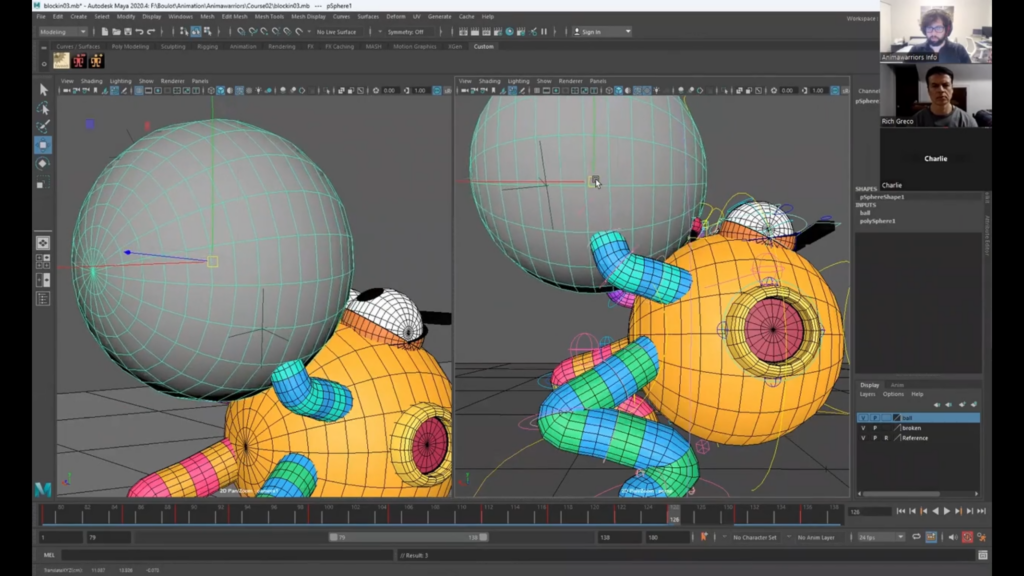Toggle R display type of Reference layer
This screenshot has width=1024, height=576.
[886, 438]
